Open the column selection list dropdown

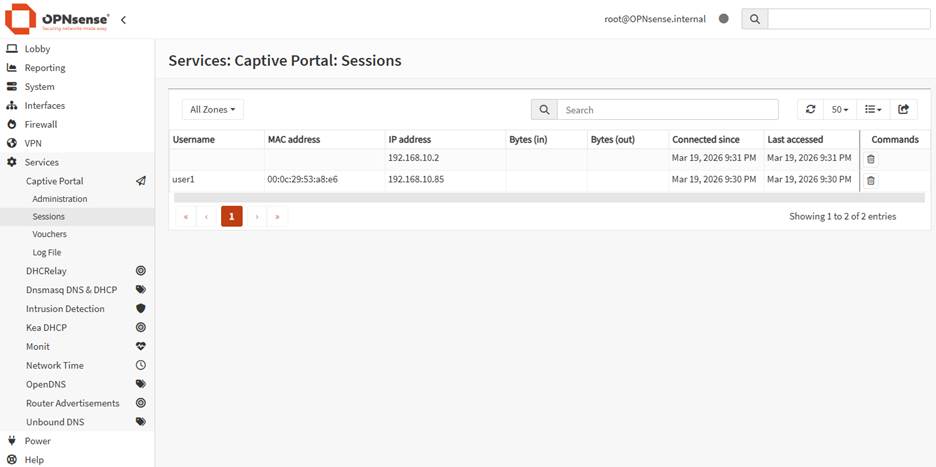(x=873, y=110)
